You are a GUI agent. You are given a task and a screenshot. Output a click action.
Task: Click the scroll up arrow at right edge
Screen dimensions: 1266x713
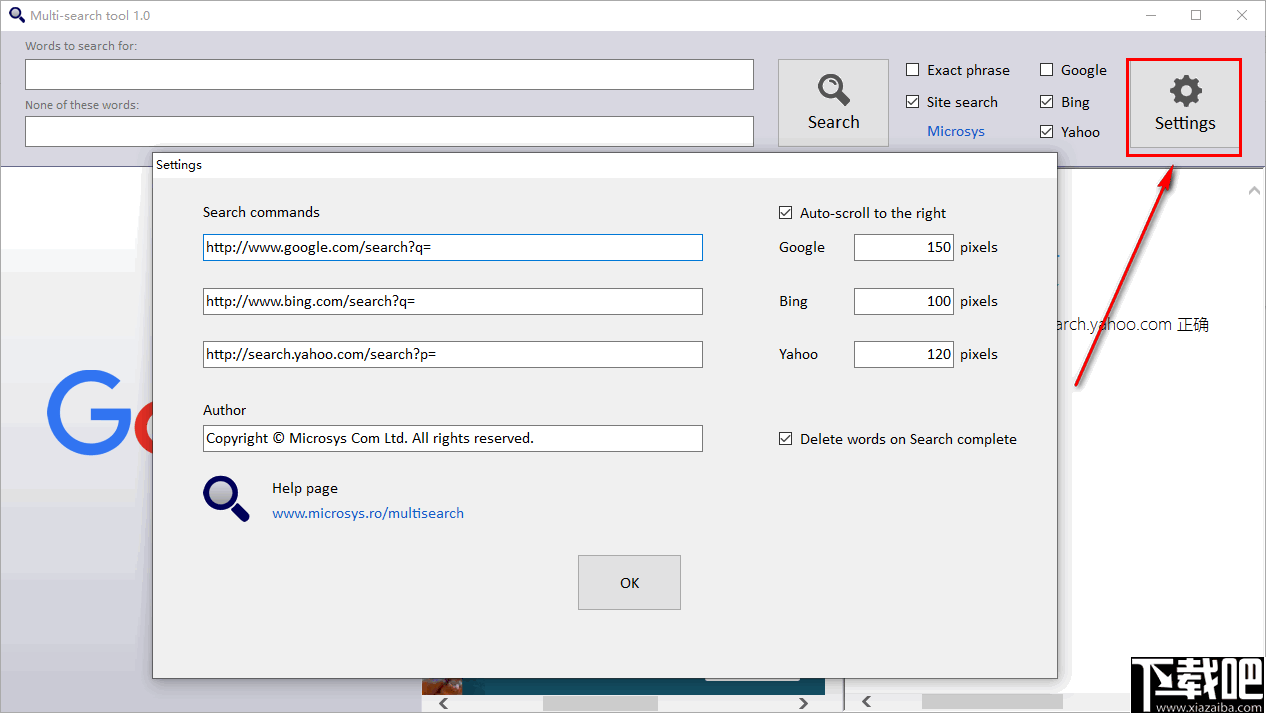1254,191
